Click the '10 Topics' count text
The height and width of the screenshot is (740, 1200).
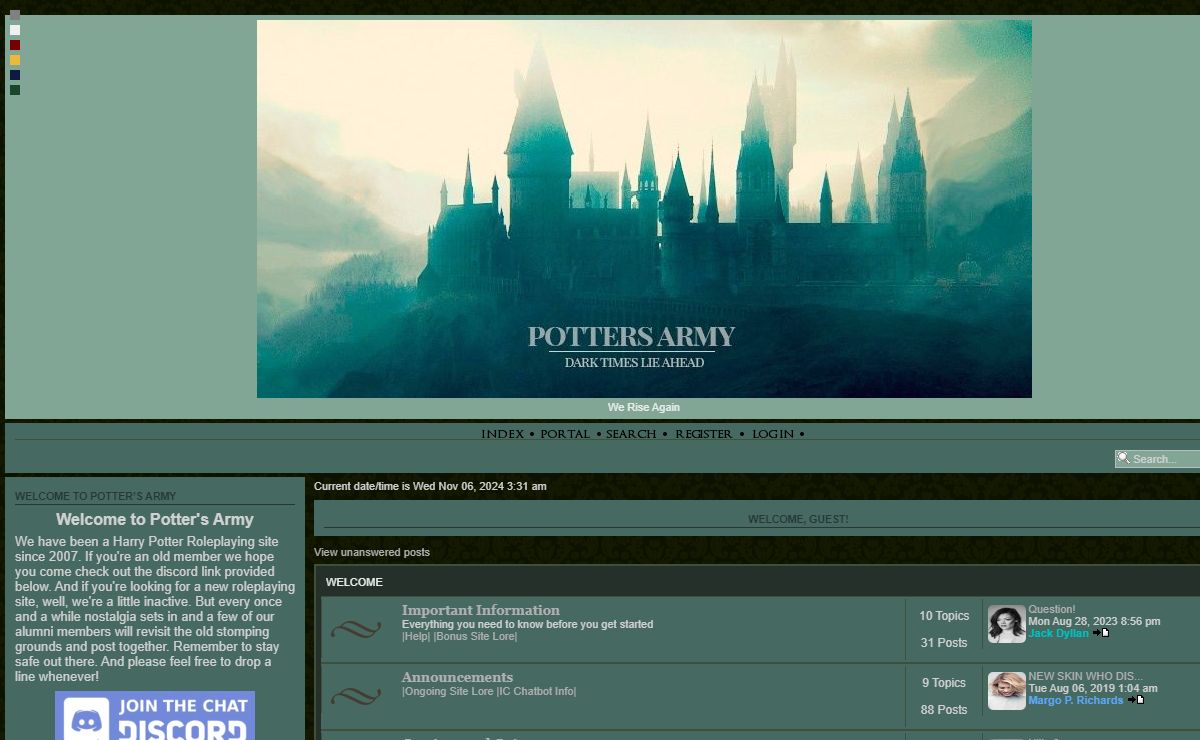coord(944,616)
